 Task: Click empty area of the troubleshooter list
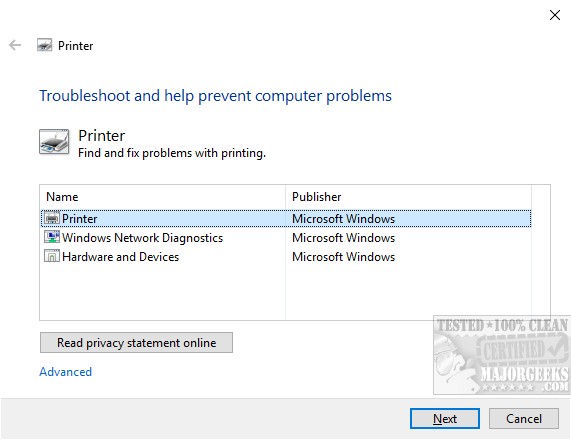coord(286,293)
